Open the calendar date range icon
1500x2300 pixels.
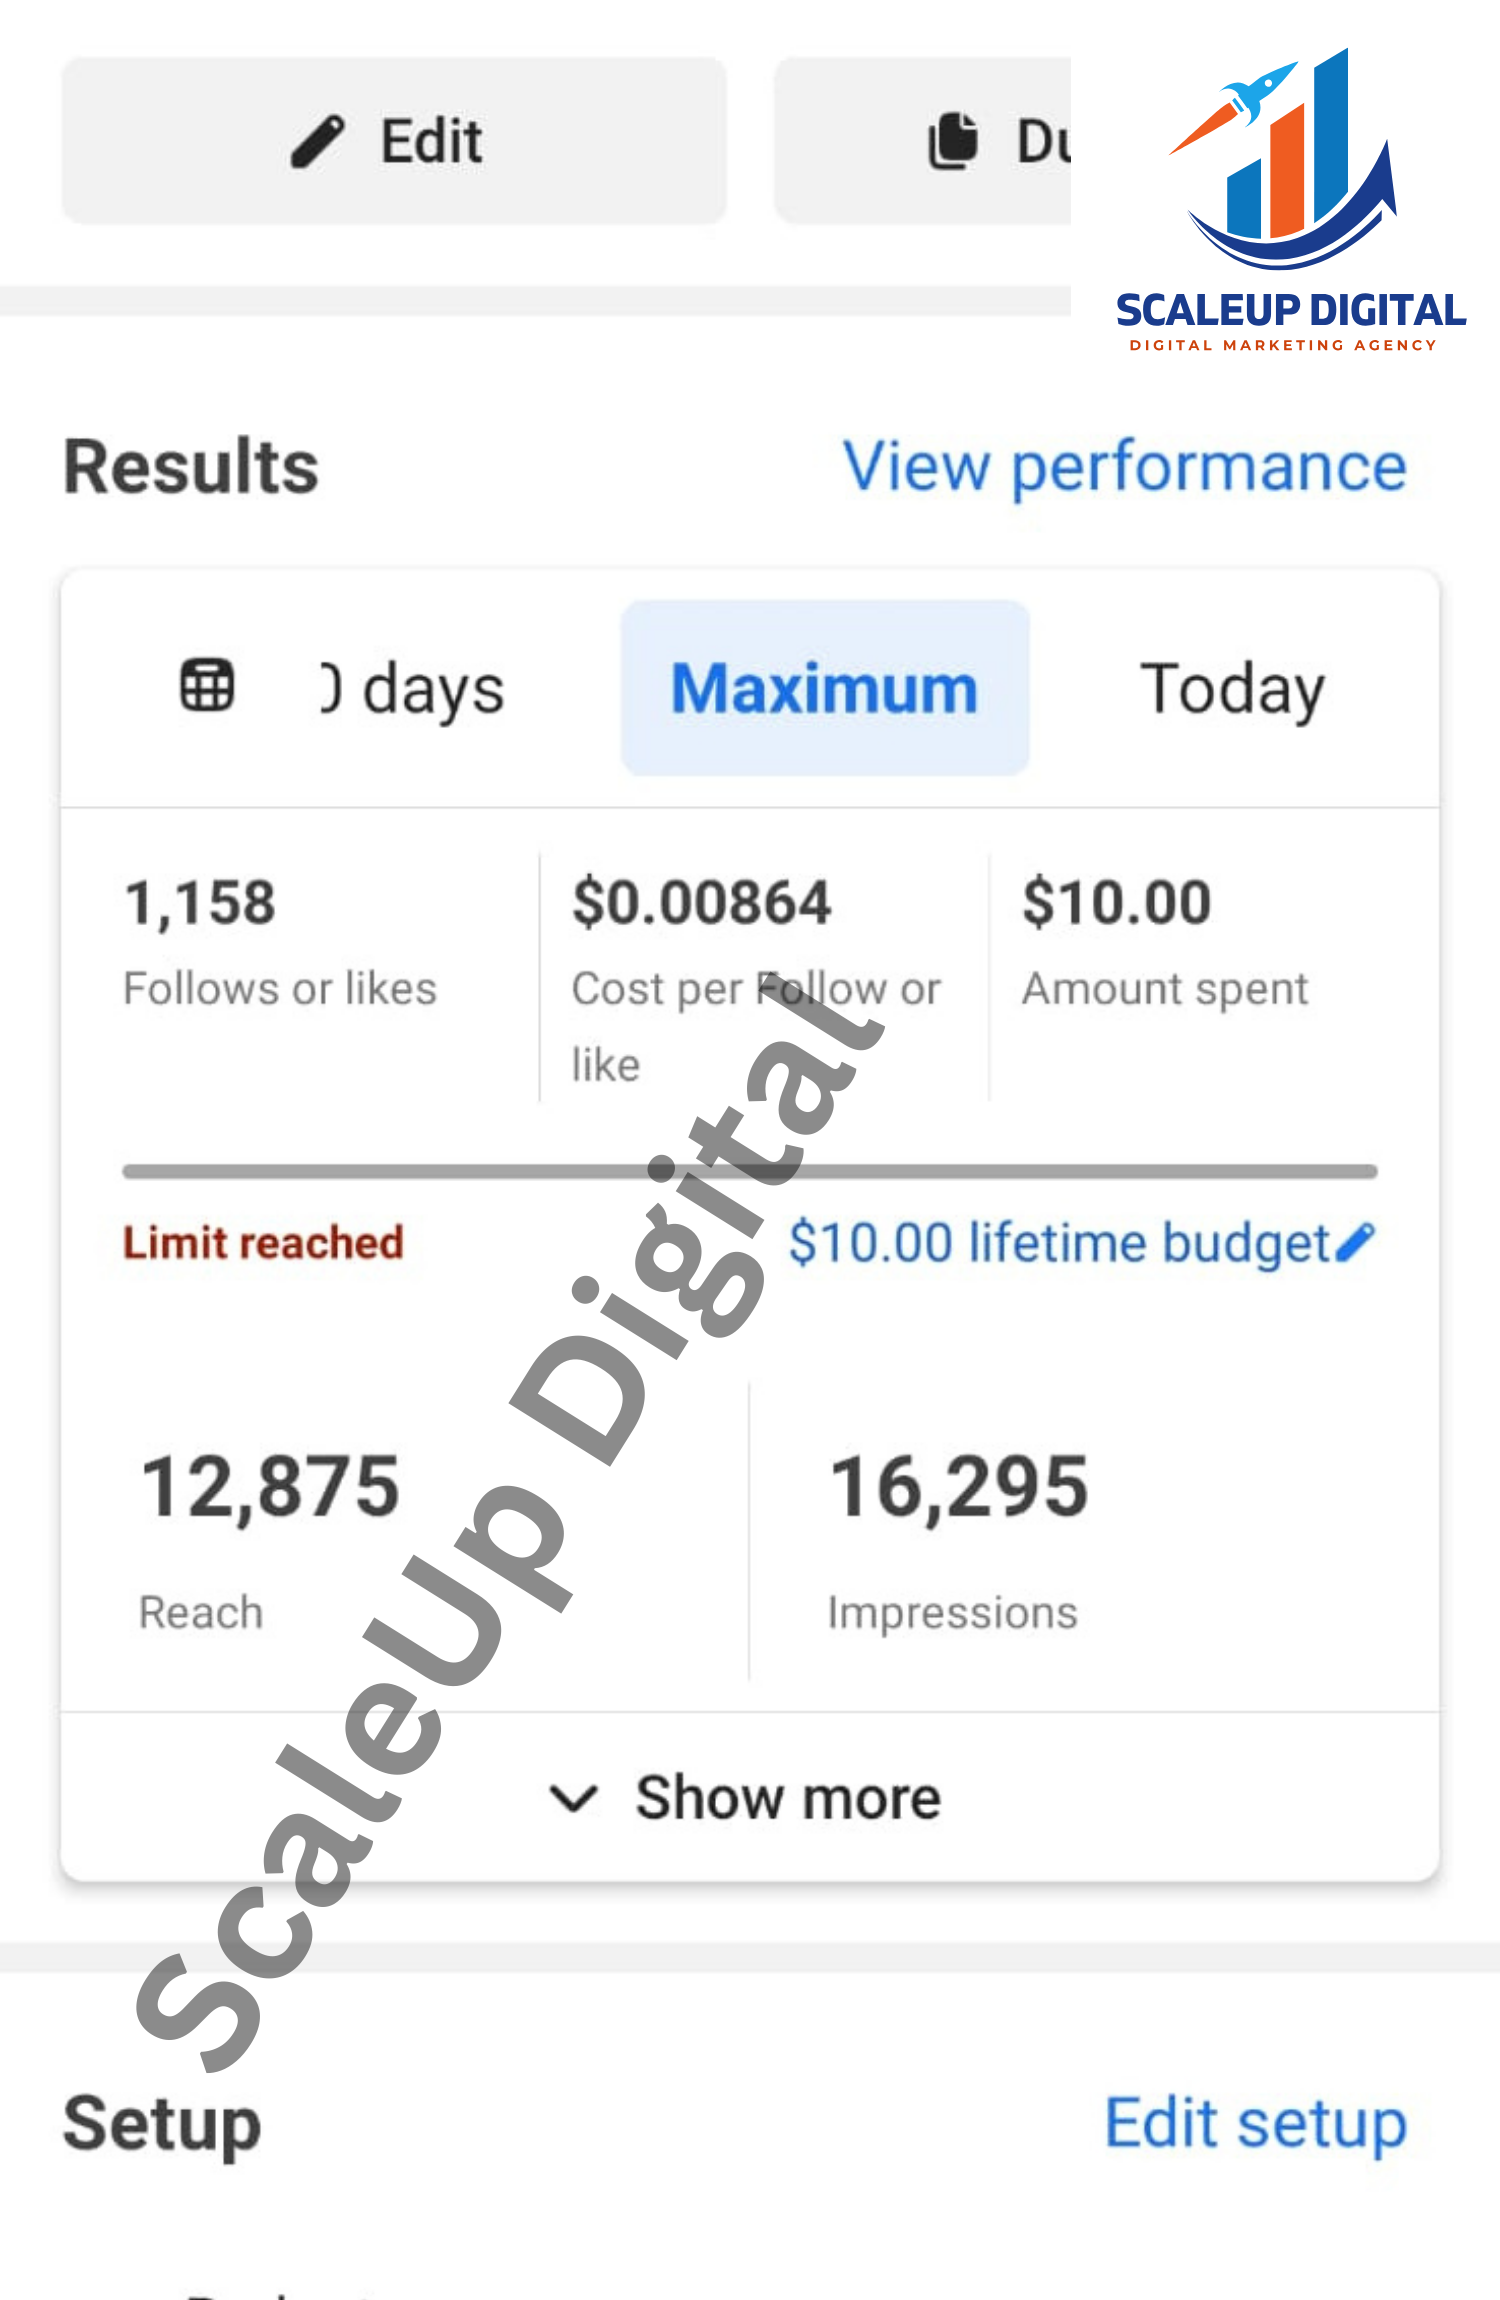[x=207, y=686]
